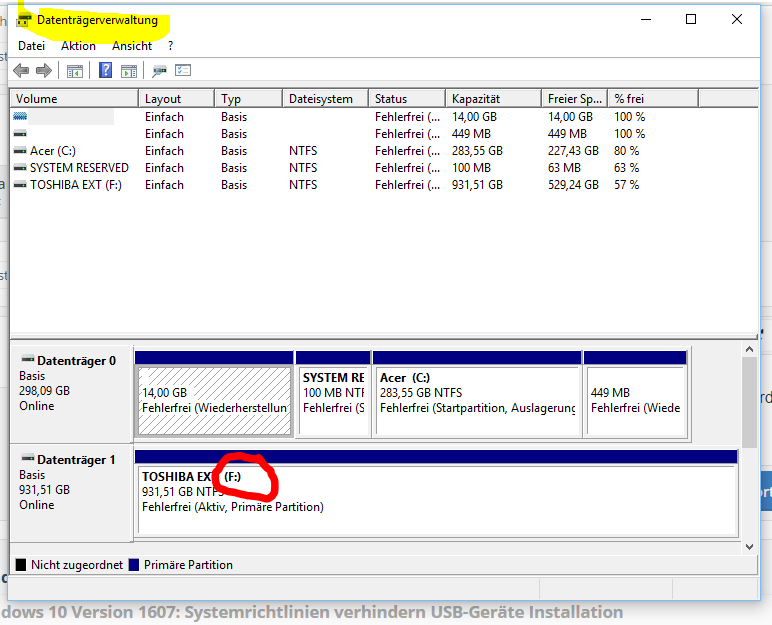Click the SYSTEM RESERVED volume drive icon

coord(20,167)
